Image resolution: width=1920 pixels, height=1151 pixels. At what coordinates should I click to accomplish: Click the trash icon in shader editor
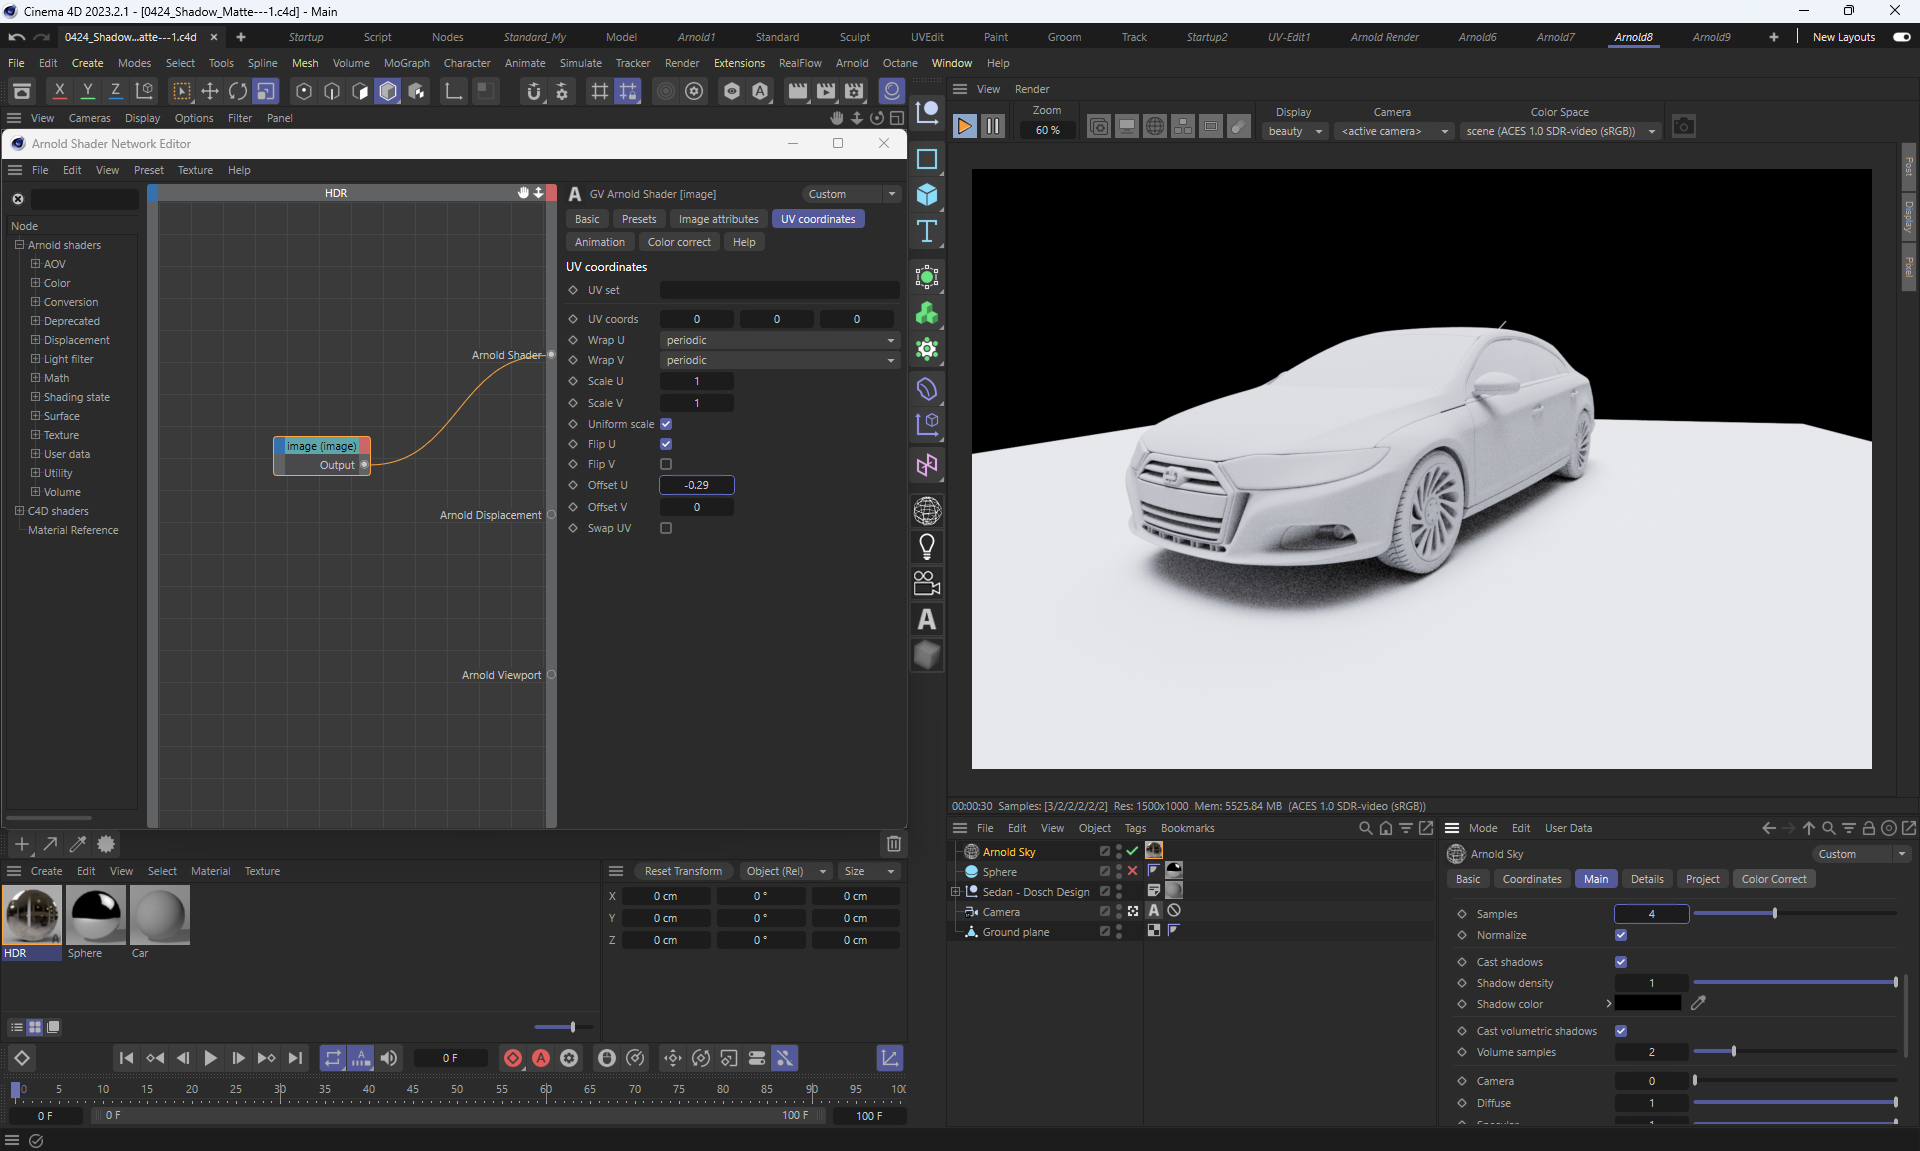pos(893,844)
